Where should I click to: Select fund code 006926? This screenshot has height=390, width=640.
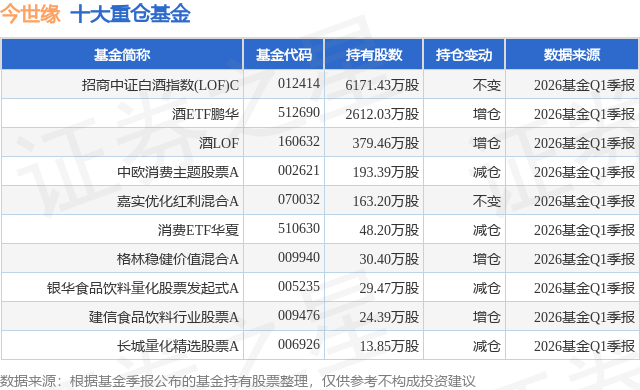pos(299,345)
